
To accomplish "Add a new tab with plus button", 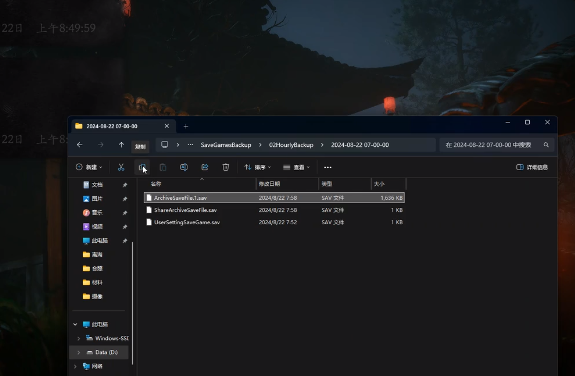I will point(186,126).
